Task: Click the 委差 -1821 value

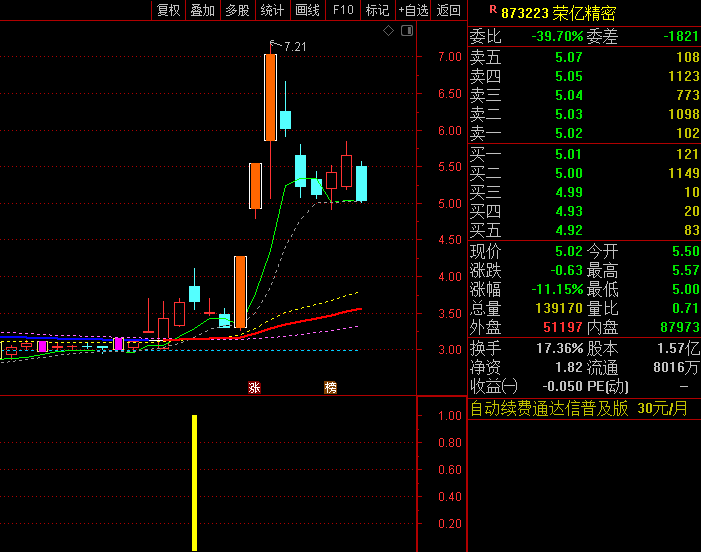Action: [681, 36]
